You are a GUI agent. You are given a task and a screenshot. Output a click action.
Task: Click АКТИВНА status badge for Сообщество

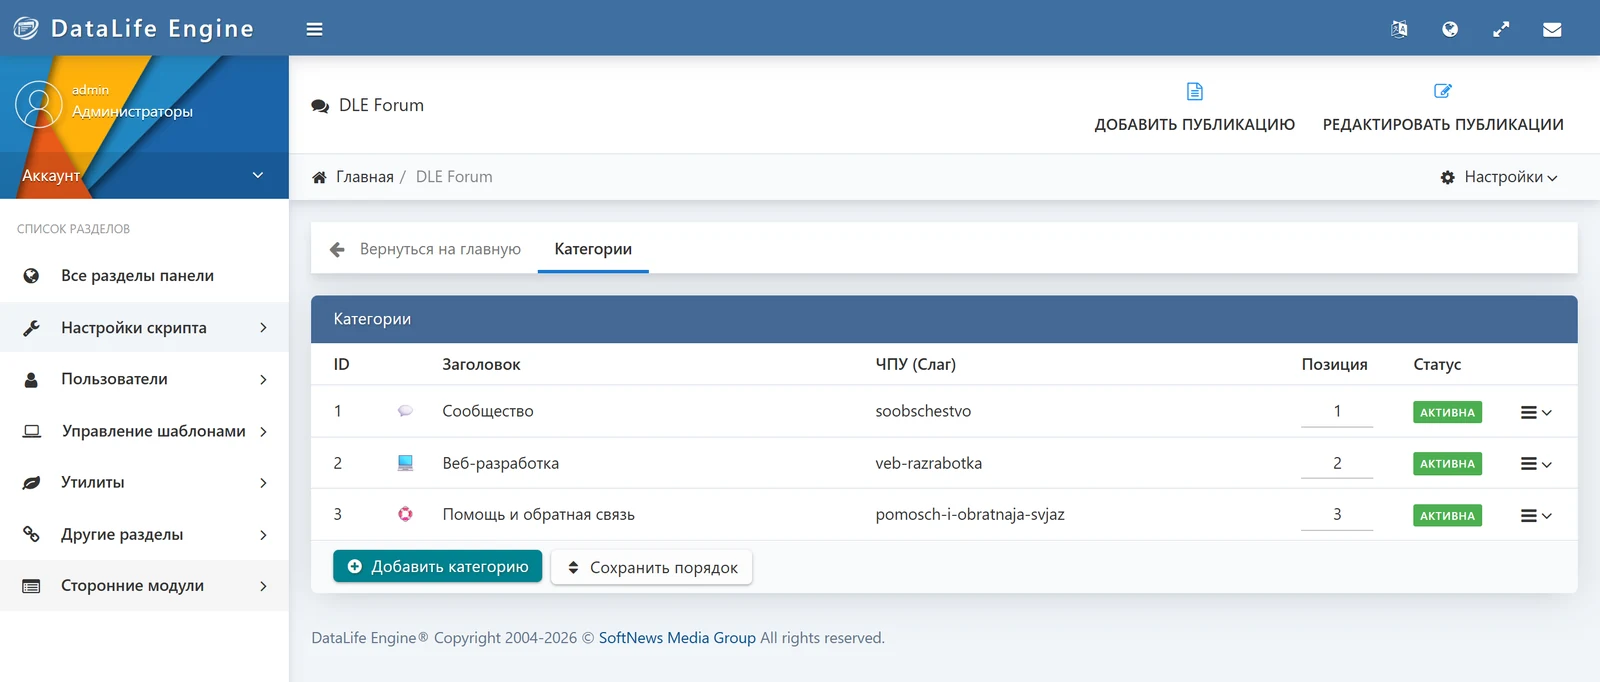click(1447, 412)
